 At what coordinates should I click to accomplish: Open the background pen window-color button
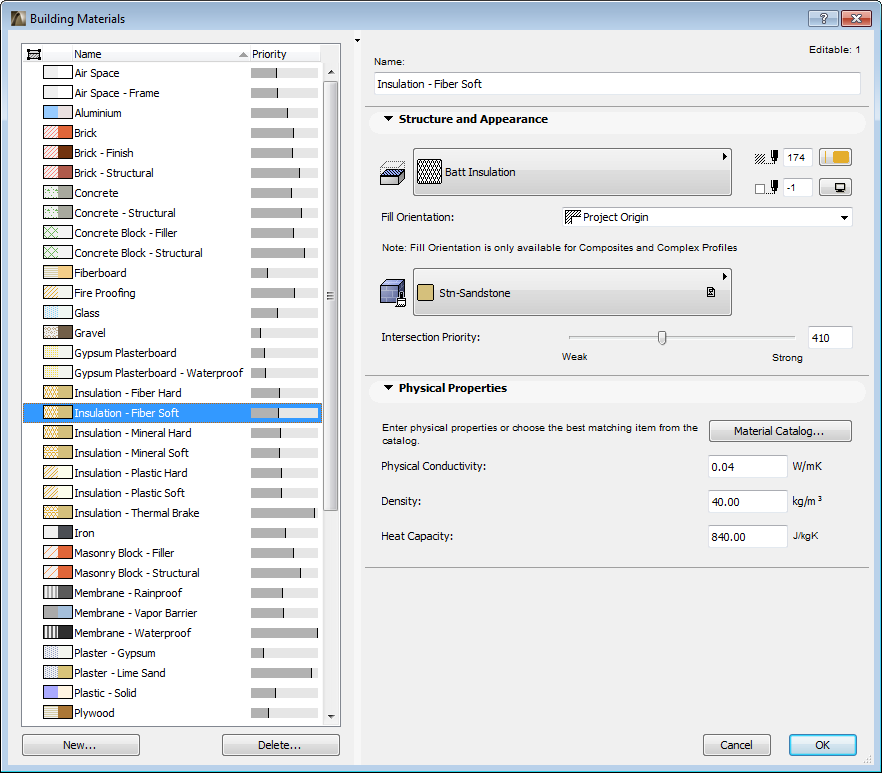pyautogui.click(x=835, y=187)
